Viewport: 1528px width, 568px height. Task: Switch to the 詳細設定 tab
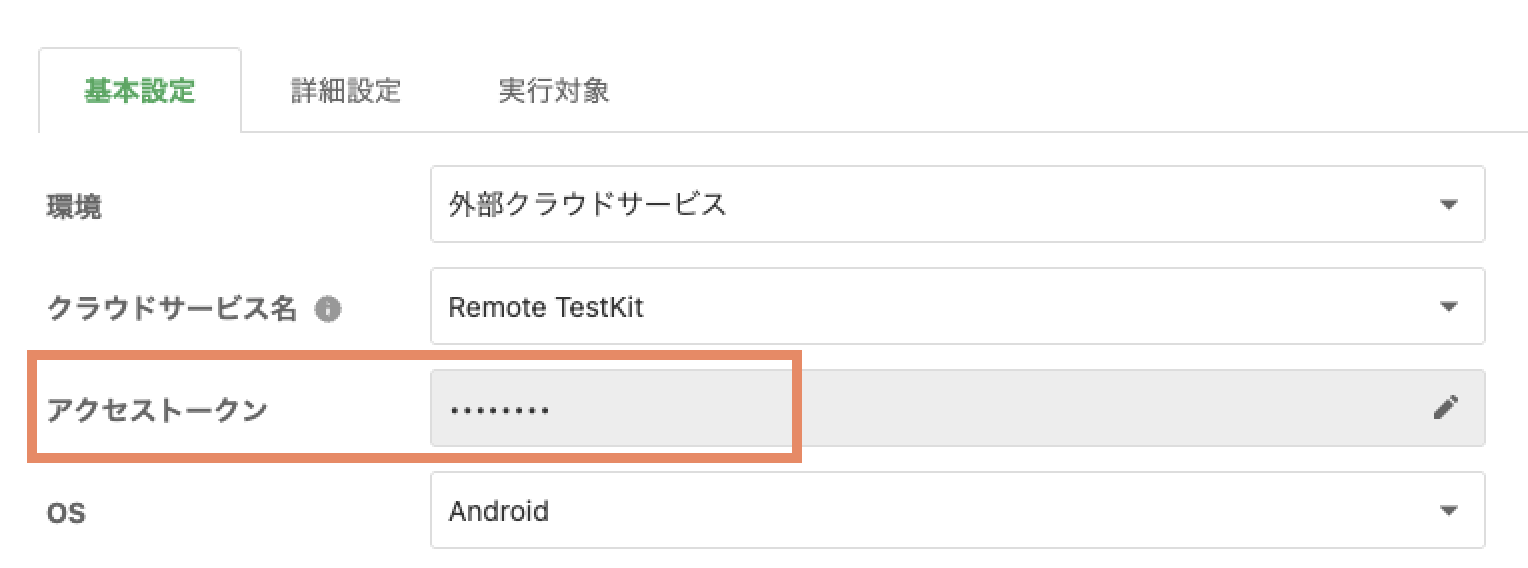click(346, 91)
